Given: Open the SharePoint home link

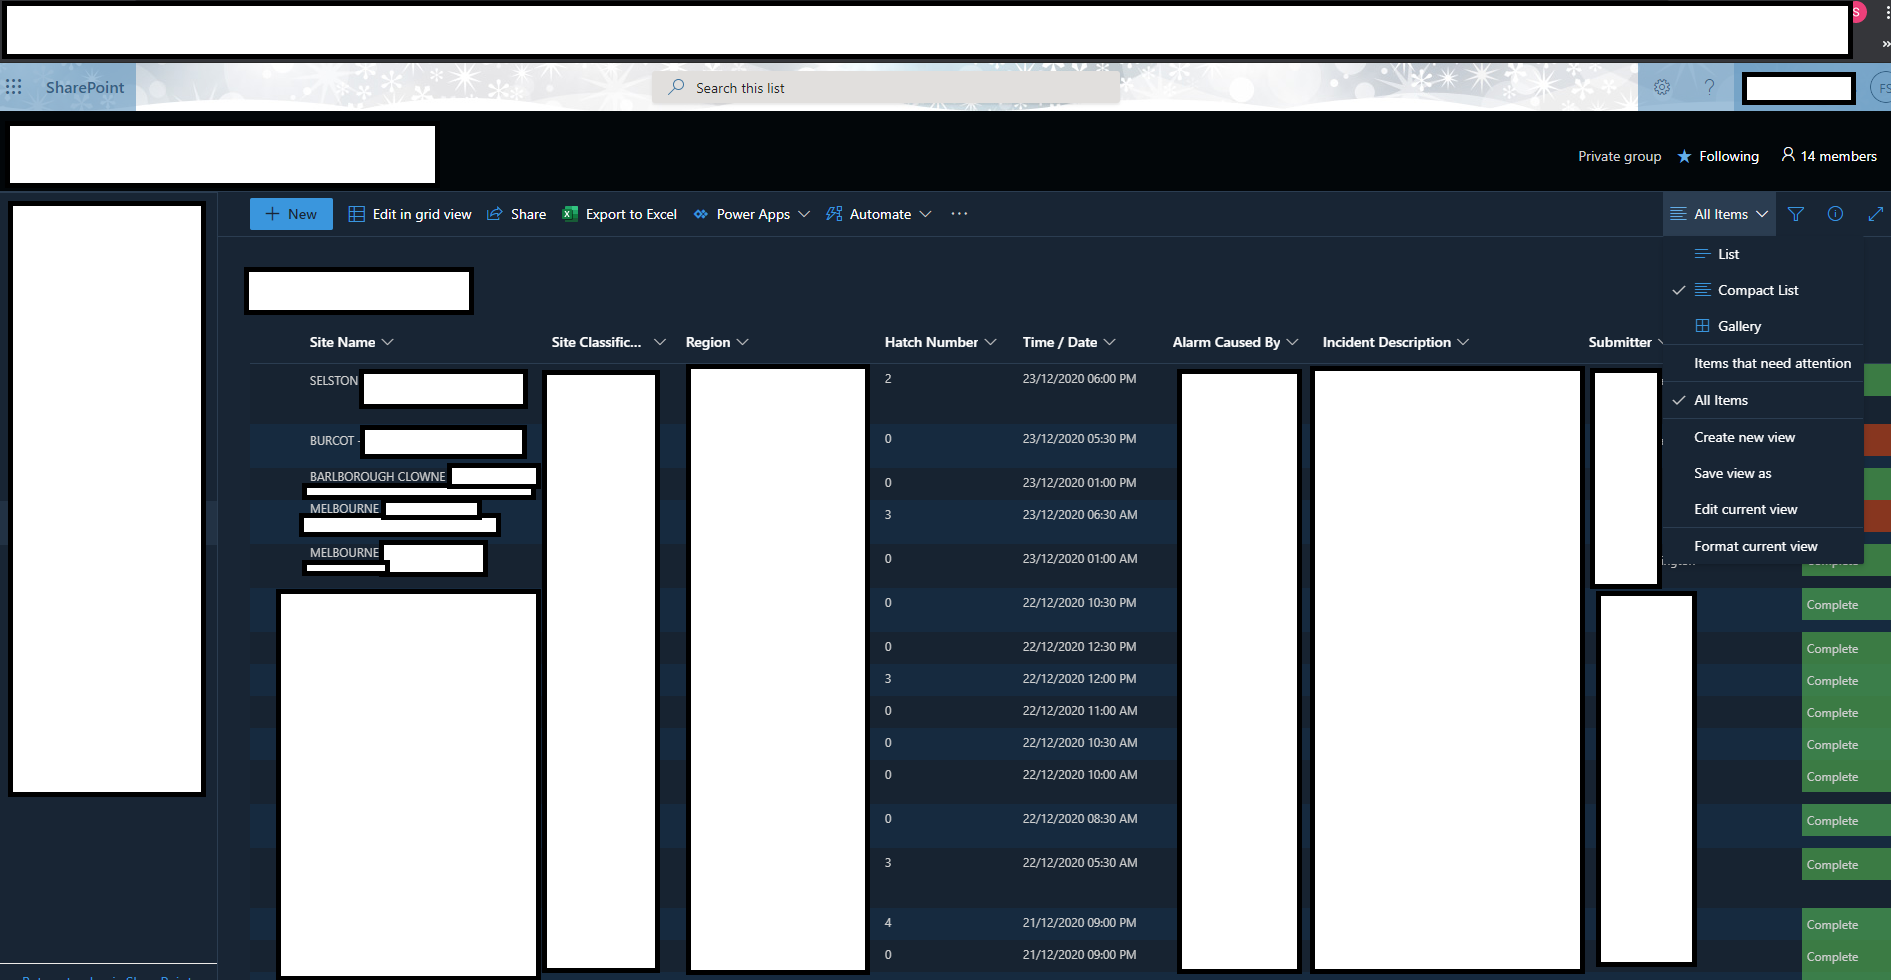Looking at the screenshot, I should pos(85,87).
